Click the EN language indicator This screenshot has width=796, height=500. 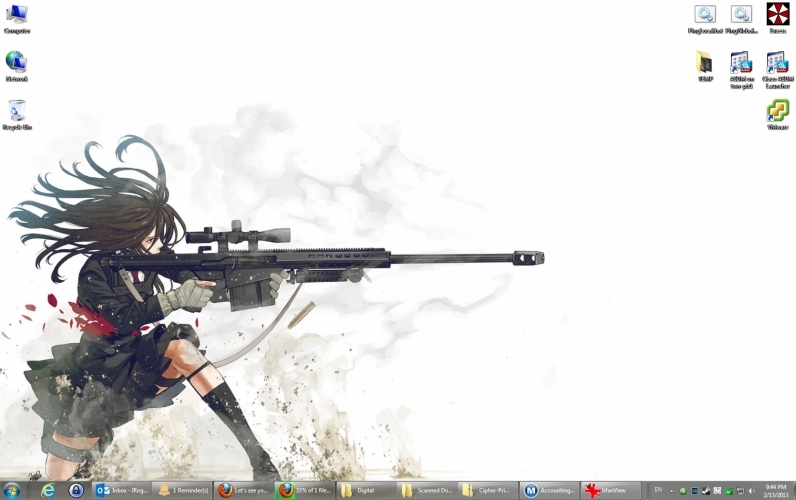pos(658,490)
